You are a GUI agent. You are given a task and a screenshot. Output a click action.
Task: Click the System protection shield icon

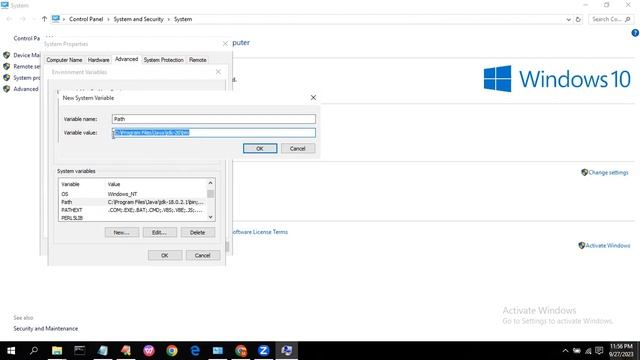pos(7,78)
